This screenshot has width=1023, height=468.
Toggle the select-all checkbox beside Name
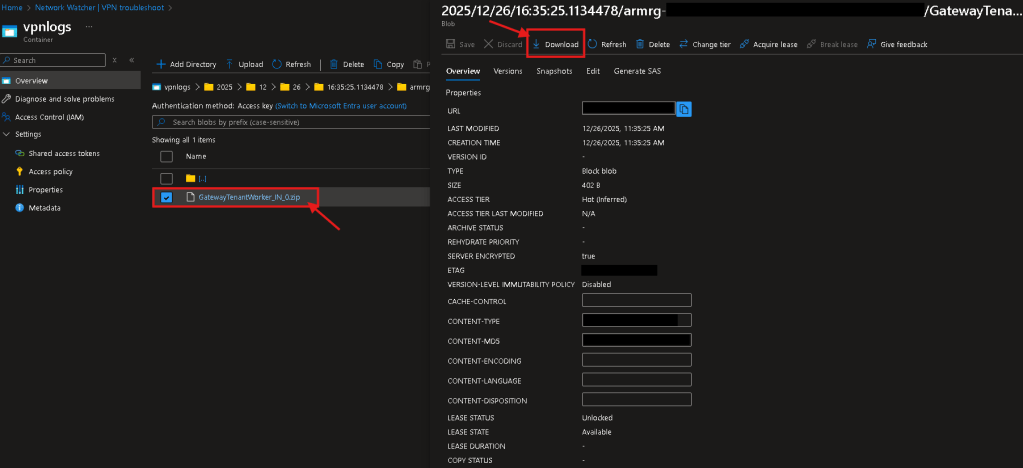click(166, 156)
